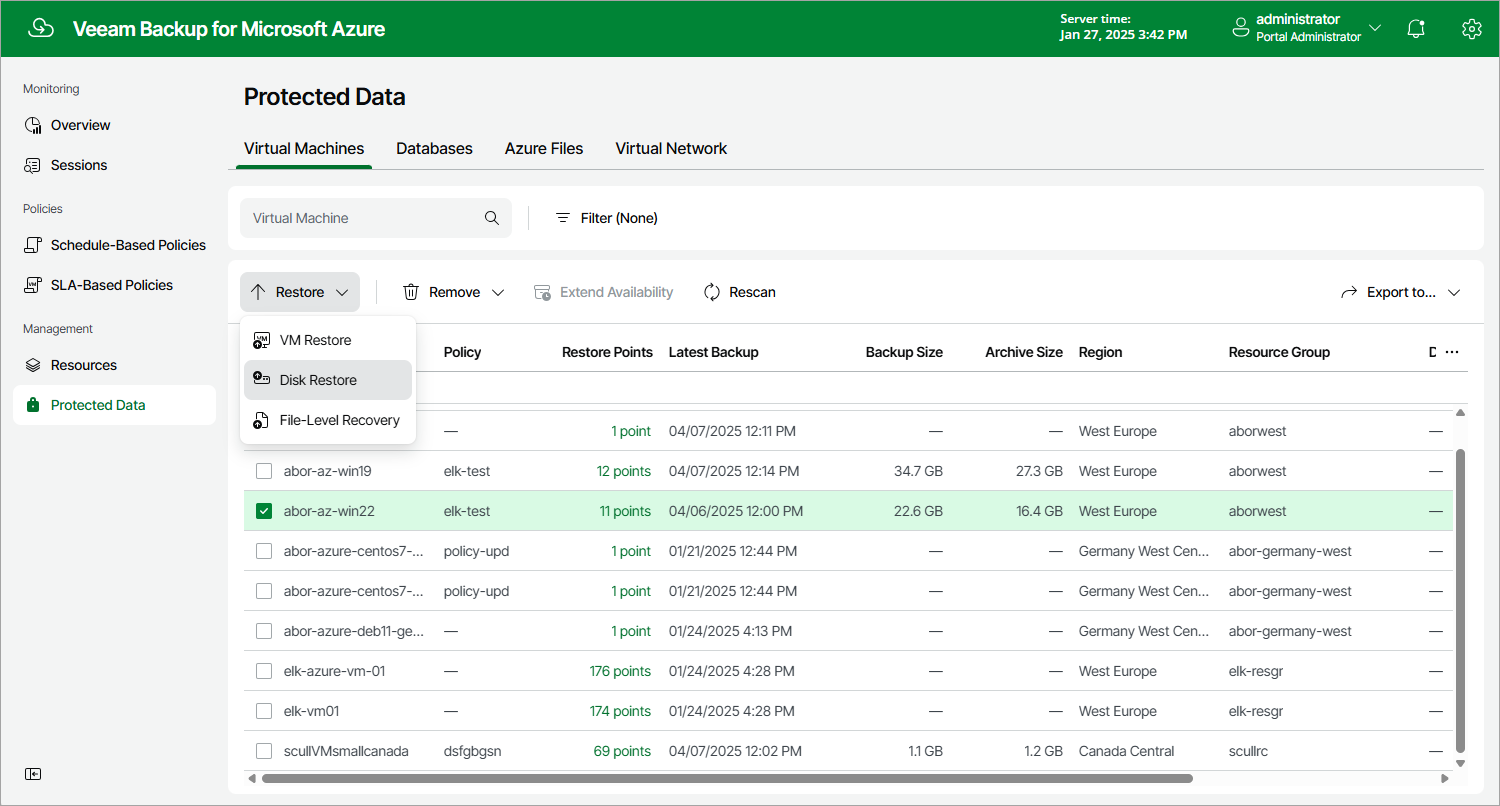Screen dimensions: 1500x806
Task: Tick the checkbox for elk-azure-vm-01
Action: tap(264, 671)
